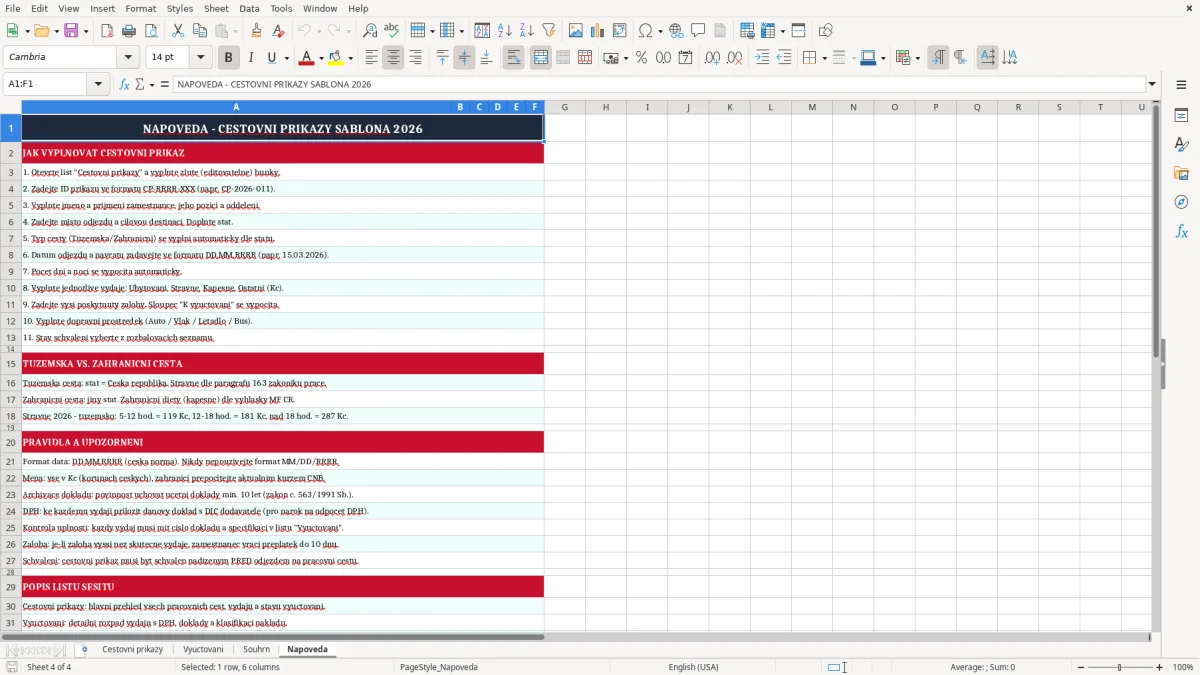Click the zoom-in plus button
Viewport: 1200px width, 675px height.
click(x=1160, y=667)
